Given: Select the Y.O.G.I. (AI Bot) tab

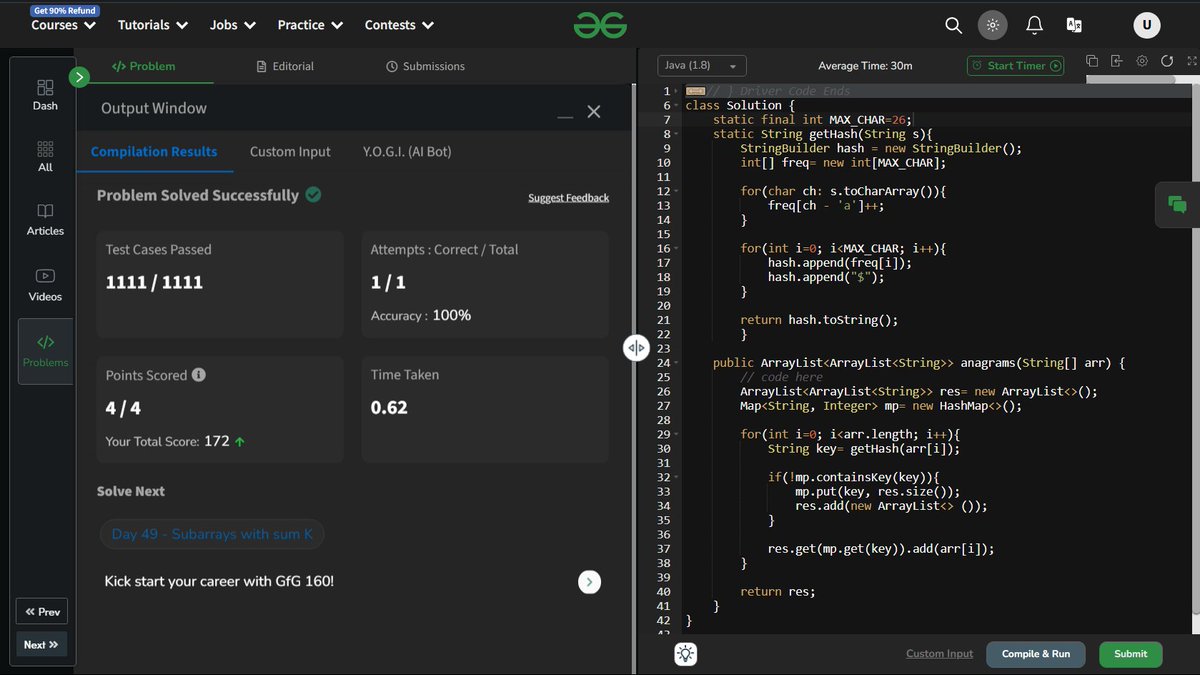Looking at the screenshot, I should (407, 152).
